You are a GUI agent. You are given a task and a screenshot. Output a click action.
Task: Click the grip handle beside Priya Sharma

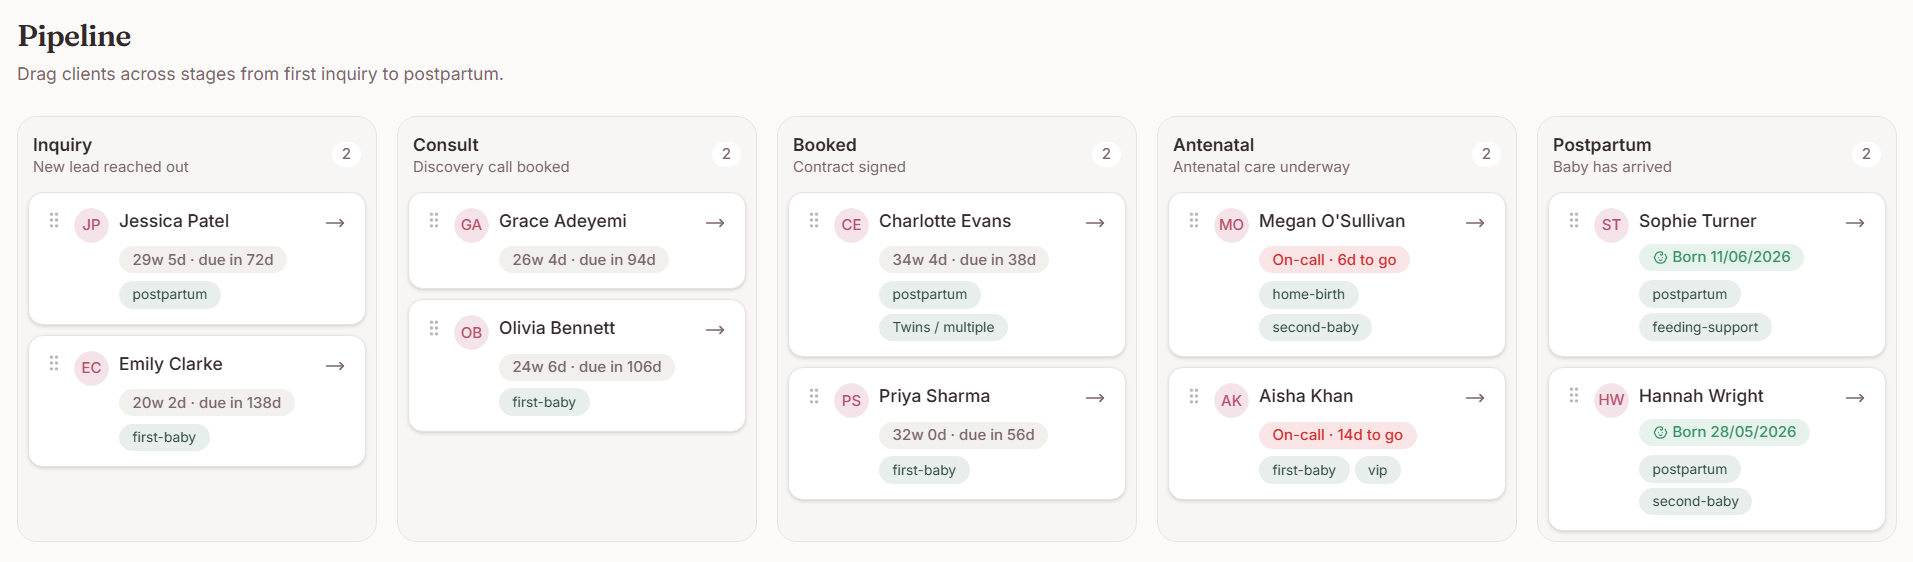814,396
